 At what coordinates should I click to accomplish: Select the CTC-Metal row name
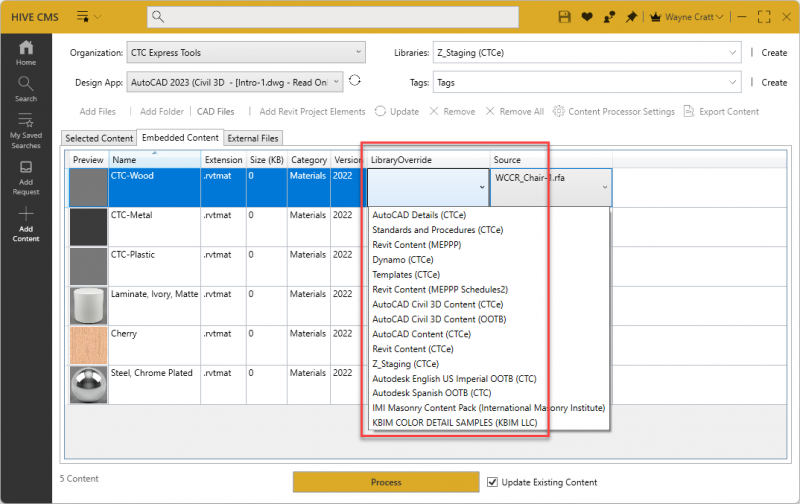[x=132, y=215]
